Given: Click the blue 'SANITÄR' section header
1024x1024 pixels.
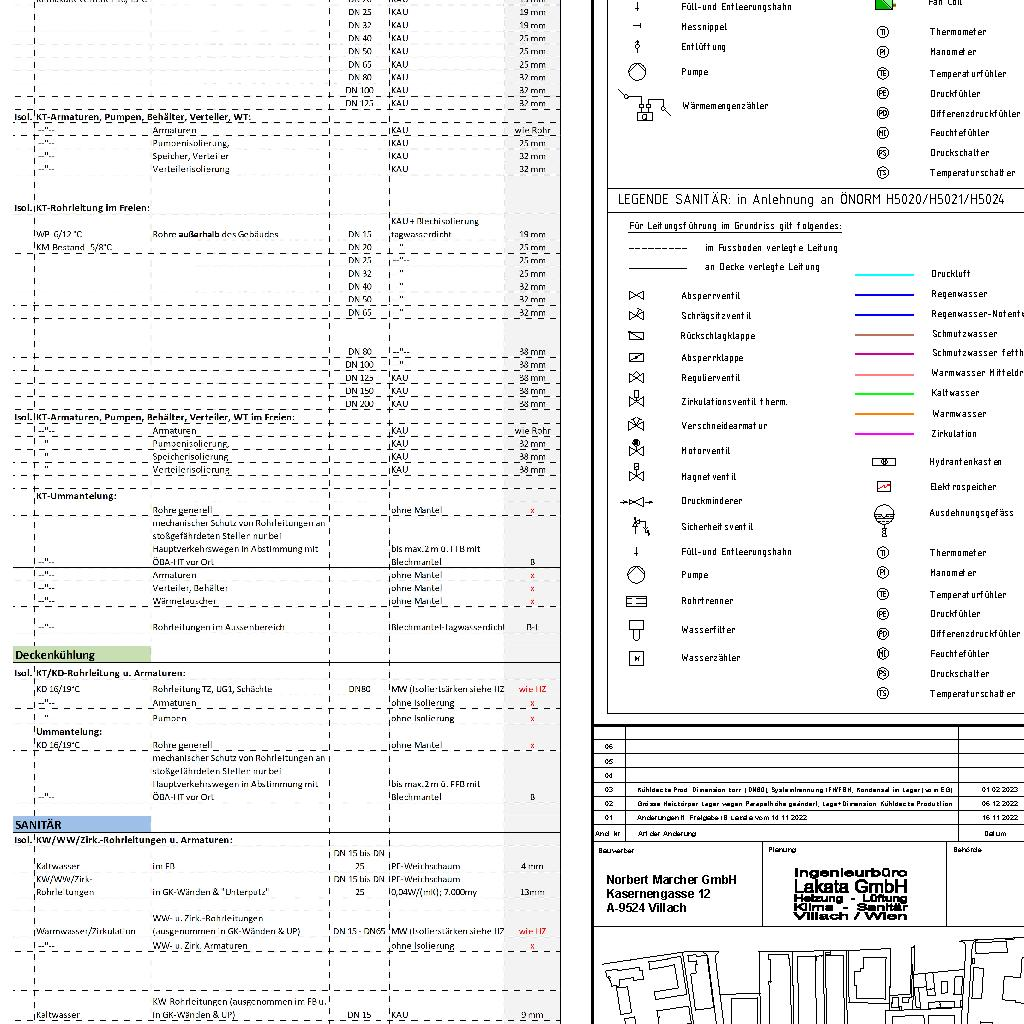Looking at the screenshot, I should pyautogui.click(x=82, y=824).
